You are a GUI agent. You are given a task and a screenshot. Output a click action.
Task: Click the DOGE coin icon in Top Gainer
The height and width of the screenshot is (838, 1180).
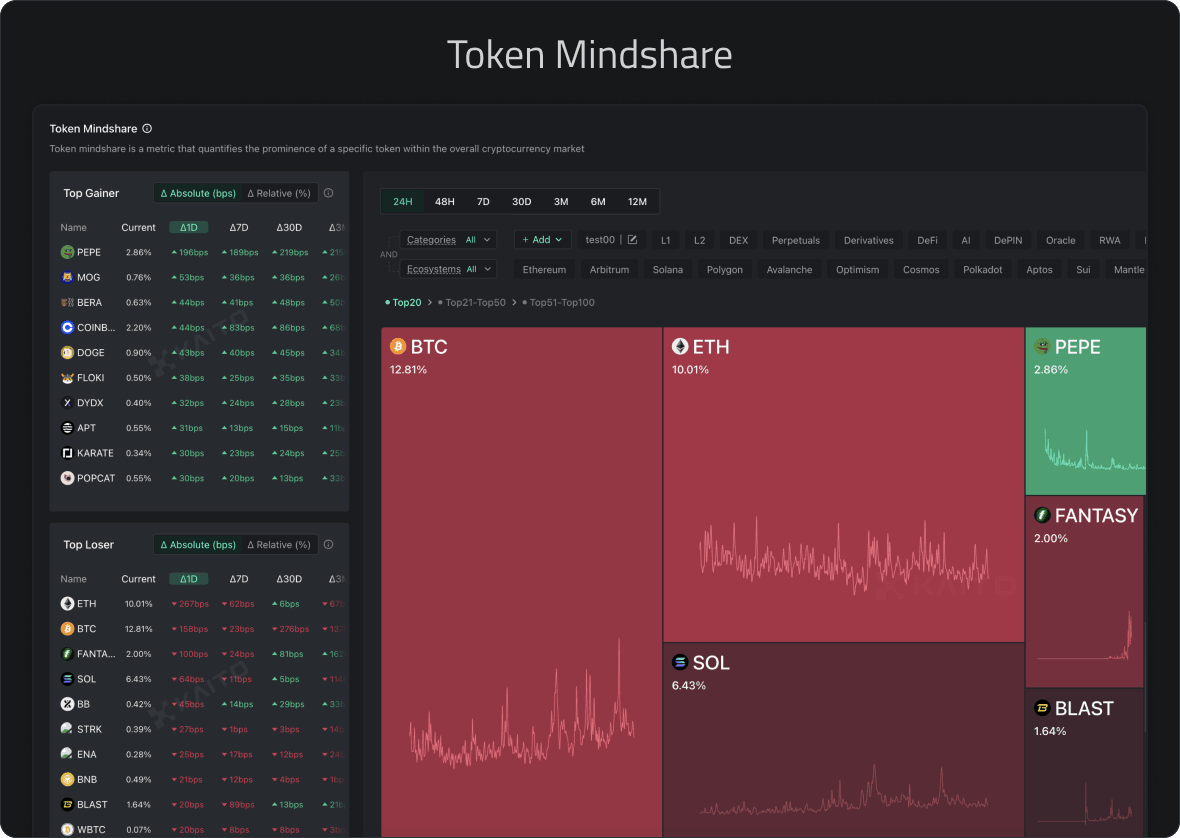point(67,353)
